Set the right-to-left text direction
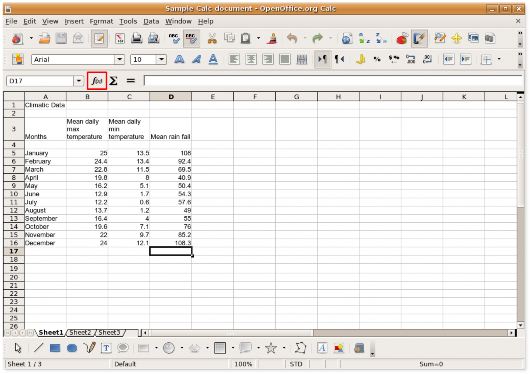Screen dimensions: 530x374 point(339,60)
